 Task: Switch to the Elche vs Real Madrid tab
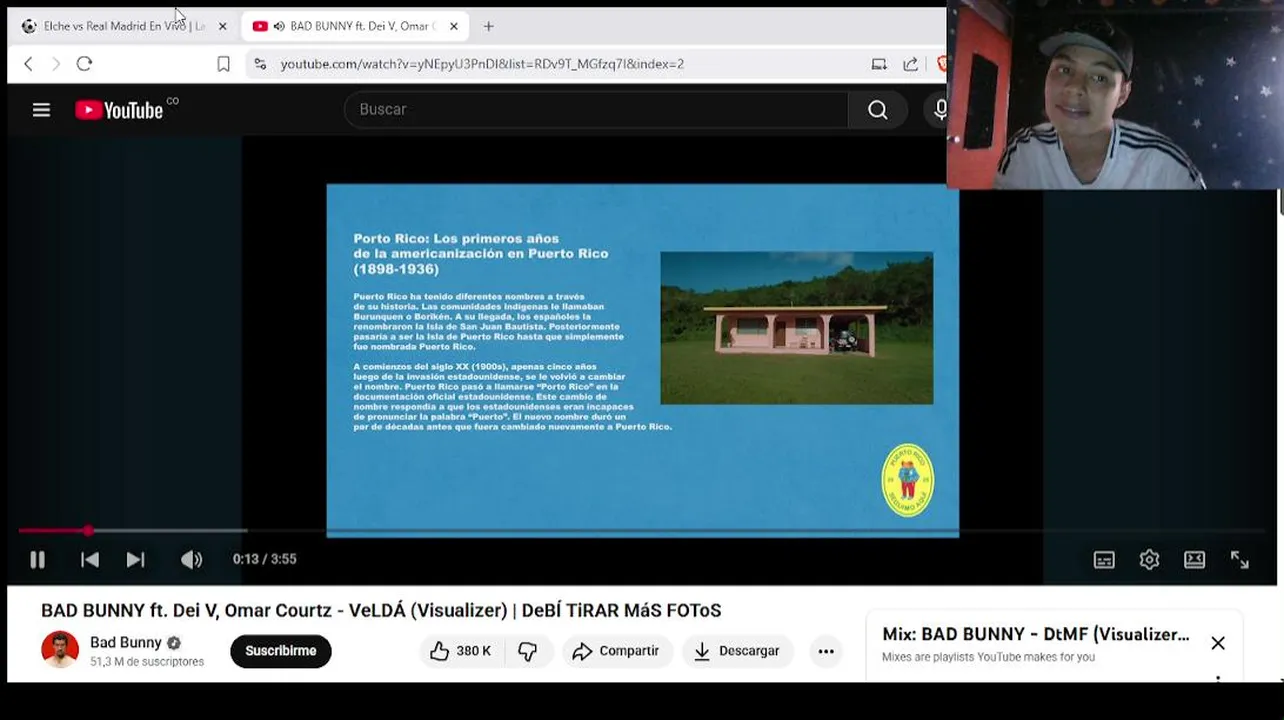124,26
